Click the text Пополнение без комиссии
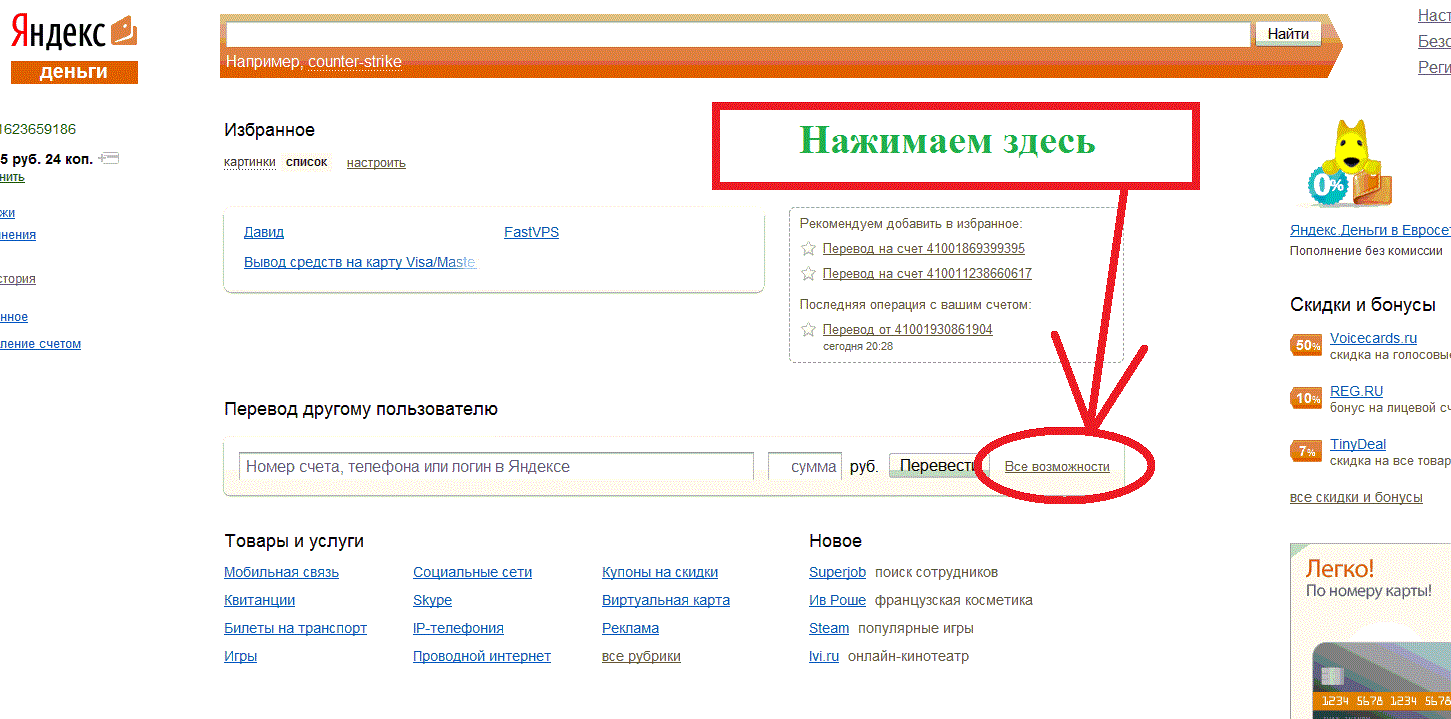This screenshot has width=1451, height=719. 1366,251
